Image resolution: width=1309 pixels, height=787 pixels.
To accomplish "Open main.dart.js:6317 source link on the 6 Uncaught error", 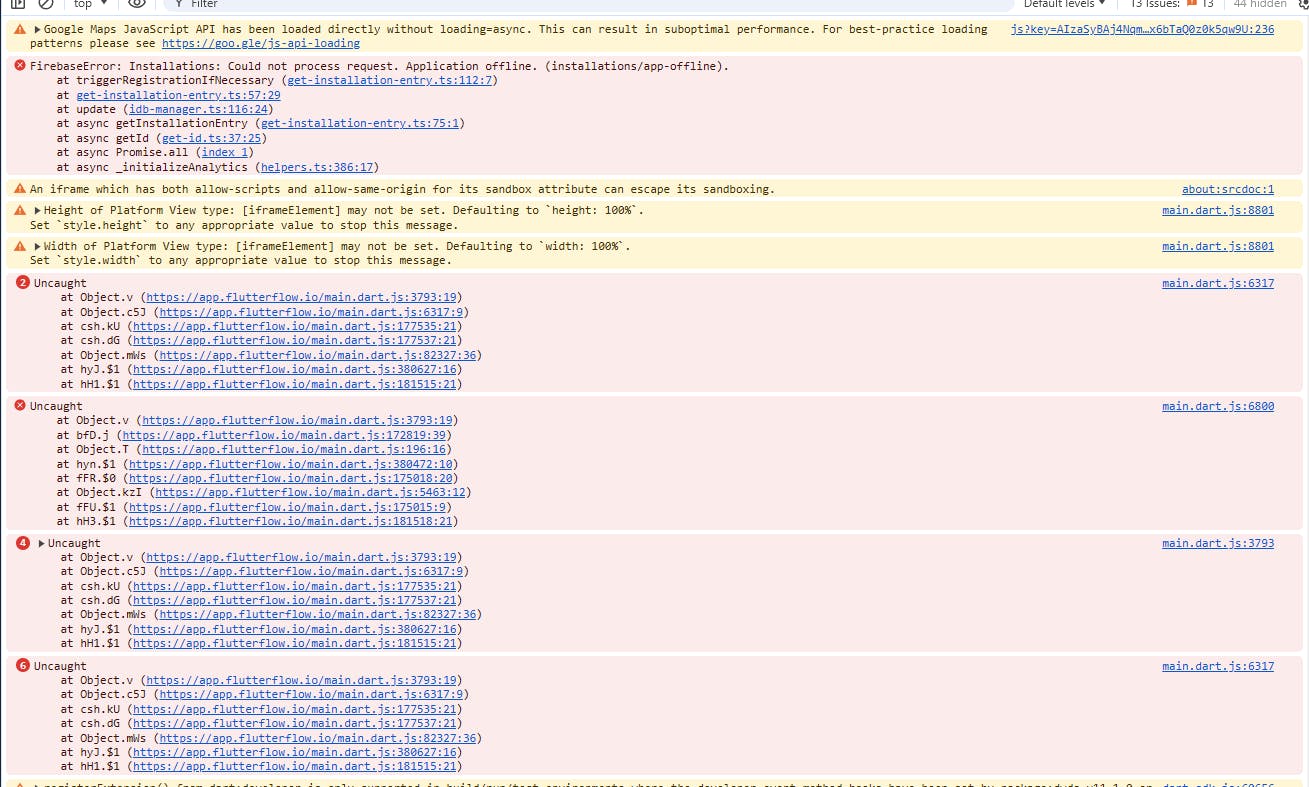I will point(1218,666).
